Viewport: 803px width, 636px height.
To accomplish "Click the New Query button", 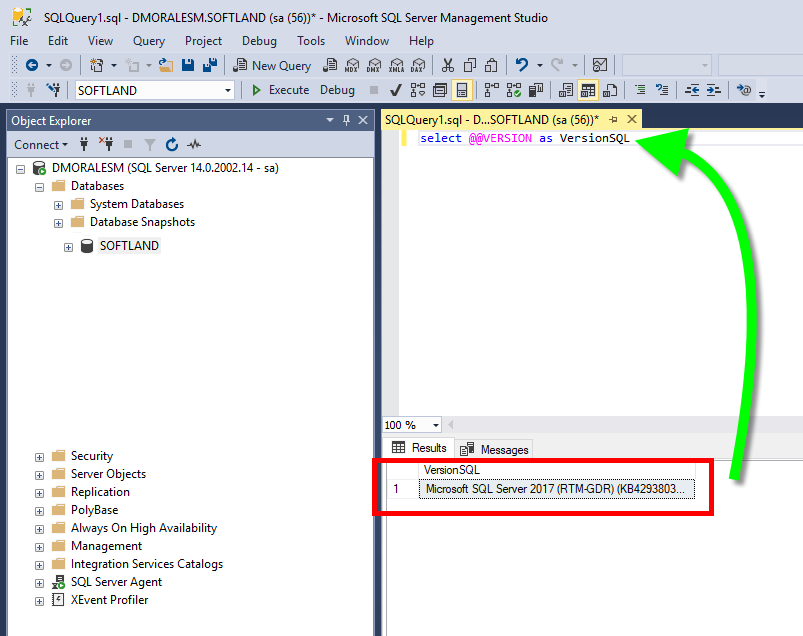I will (272, 65).
